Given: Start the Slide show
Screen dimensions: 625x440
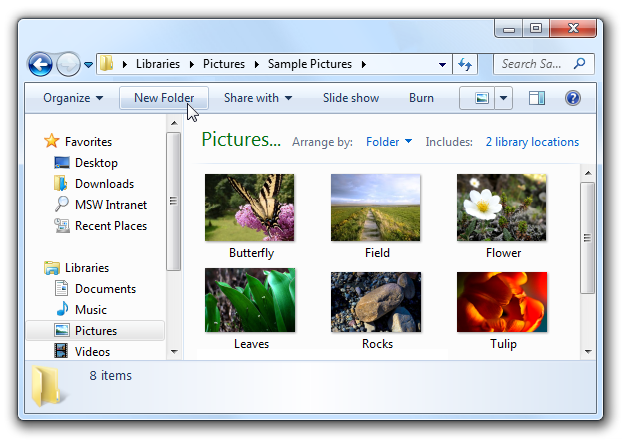Looking at the screenshot, I should click(351, 98).
